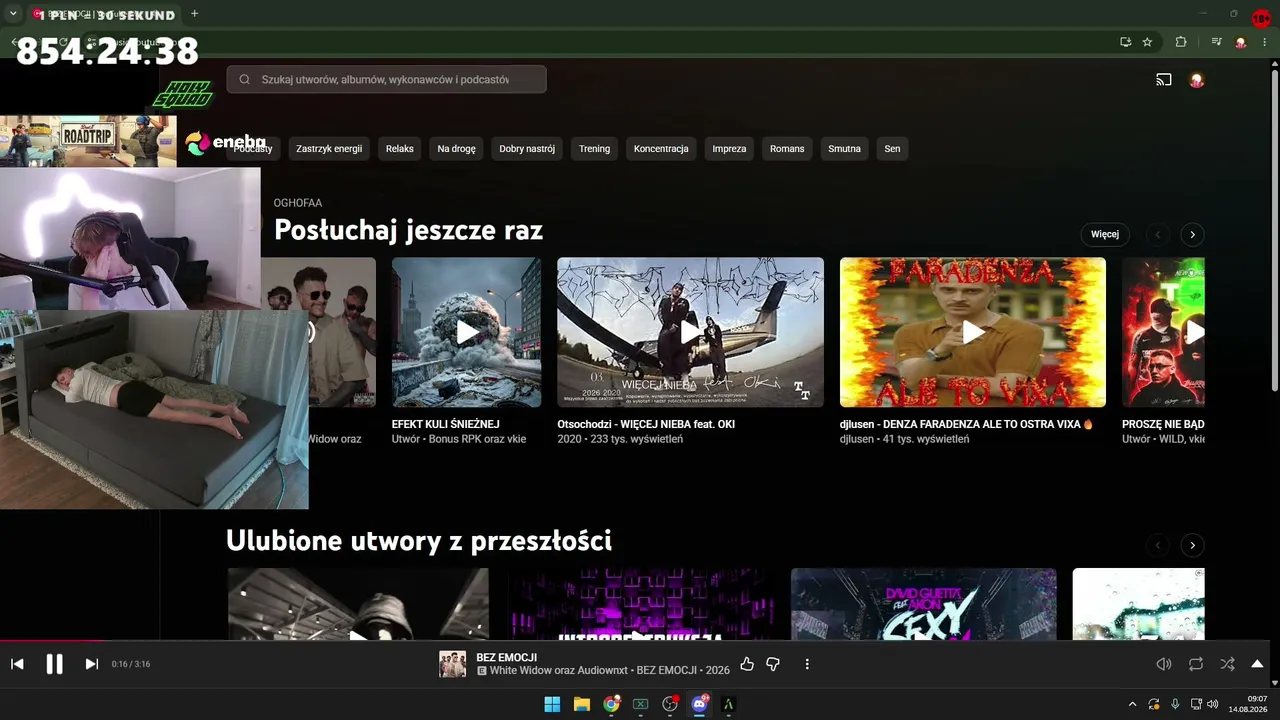Open a new browser tab
The width and height of the screenshot is (1280, 720).
click(194, 14)
